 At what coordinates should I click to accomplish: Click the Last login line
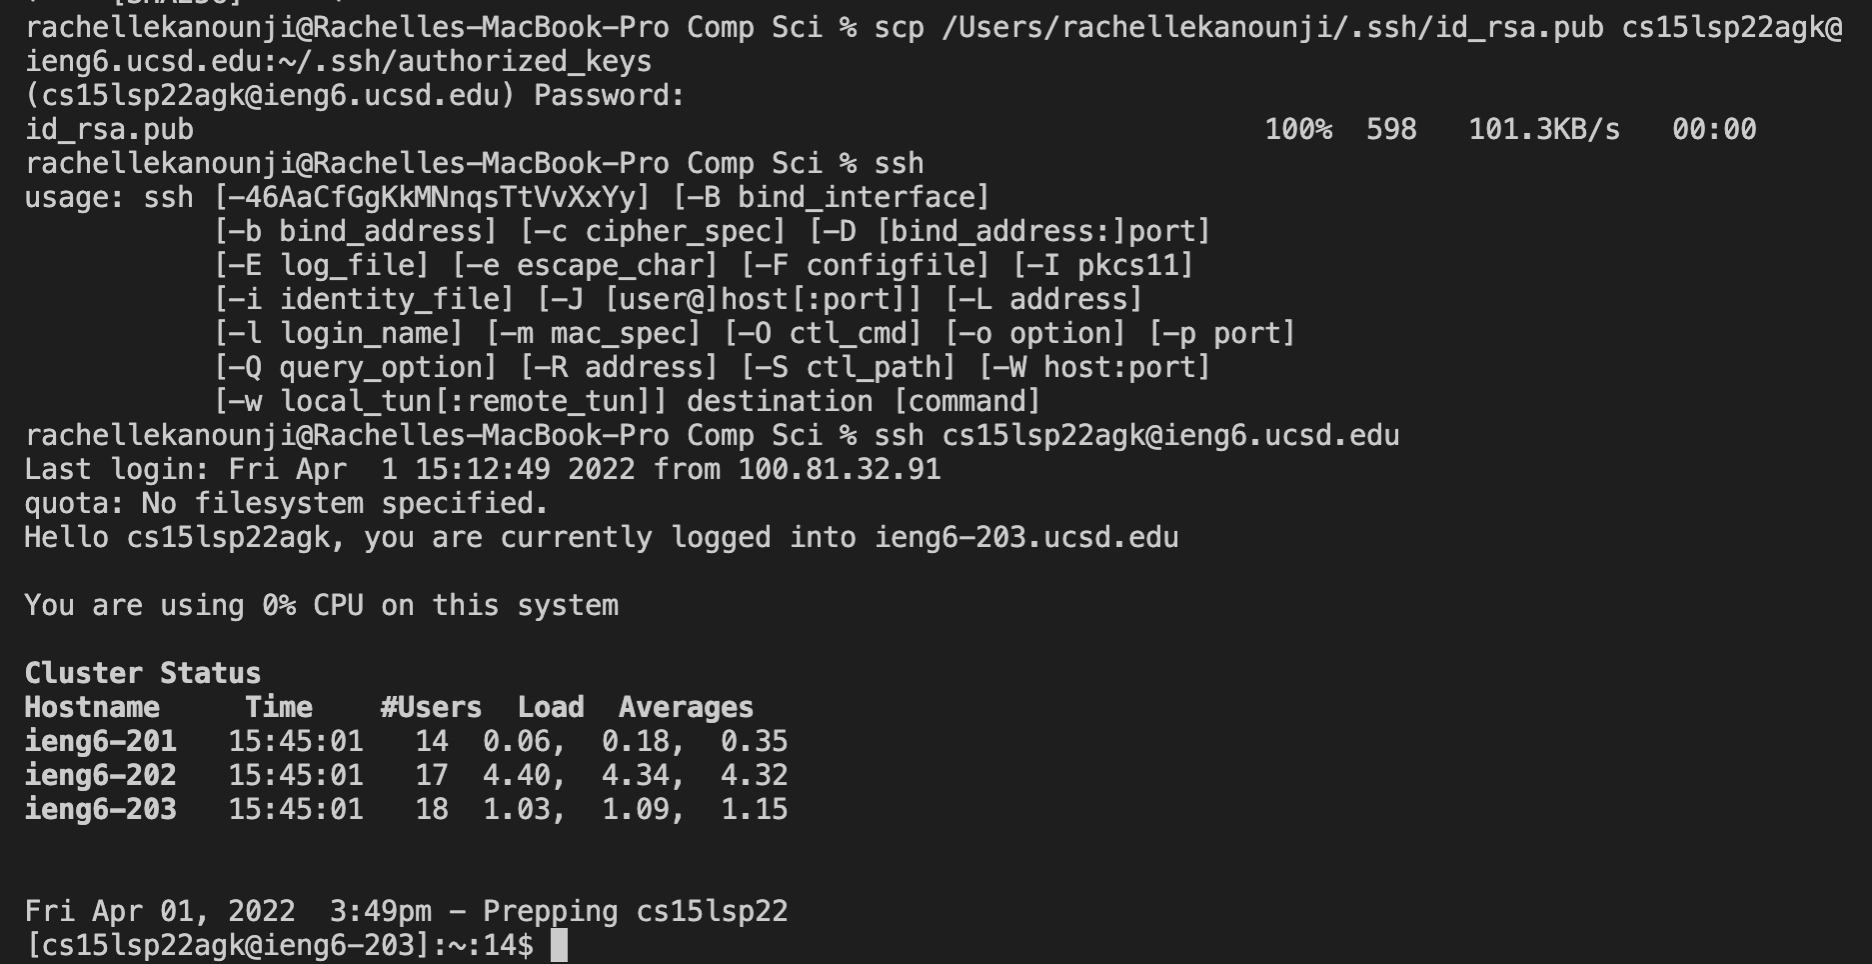point(483,469)
